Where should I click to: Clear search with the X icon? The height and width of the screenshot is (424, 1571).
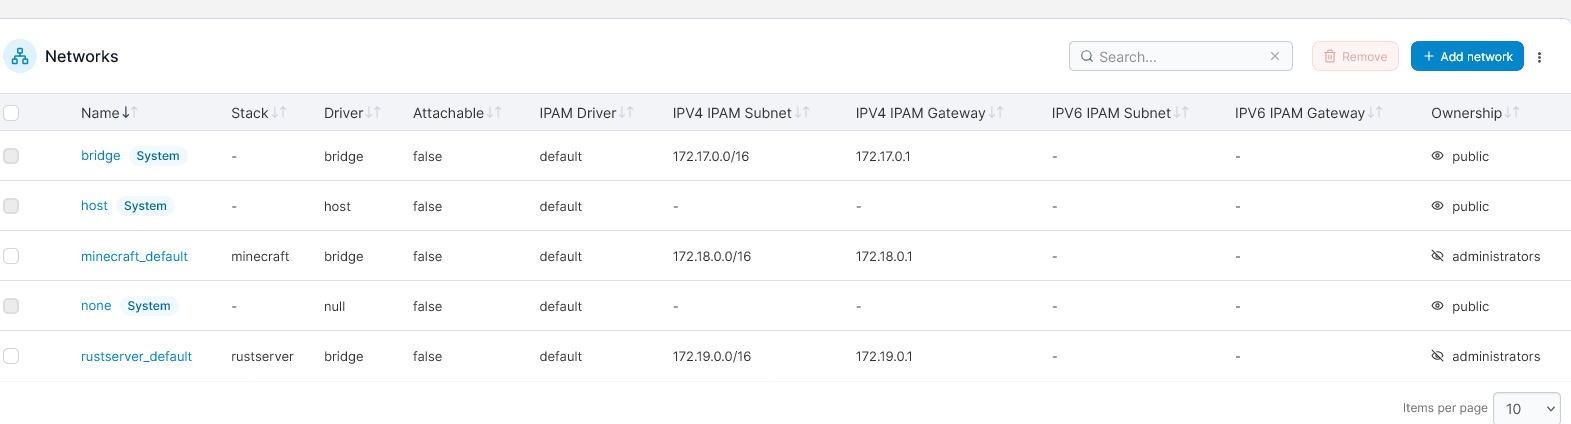tap(1275, 56)
